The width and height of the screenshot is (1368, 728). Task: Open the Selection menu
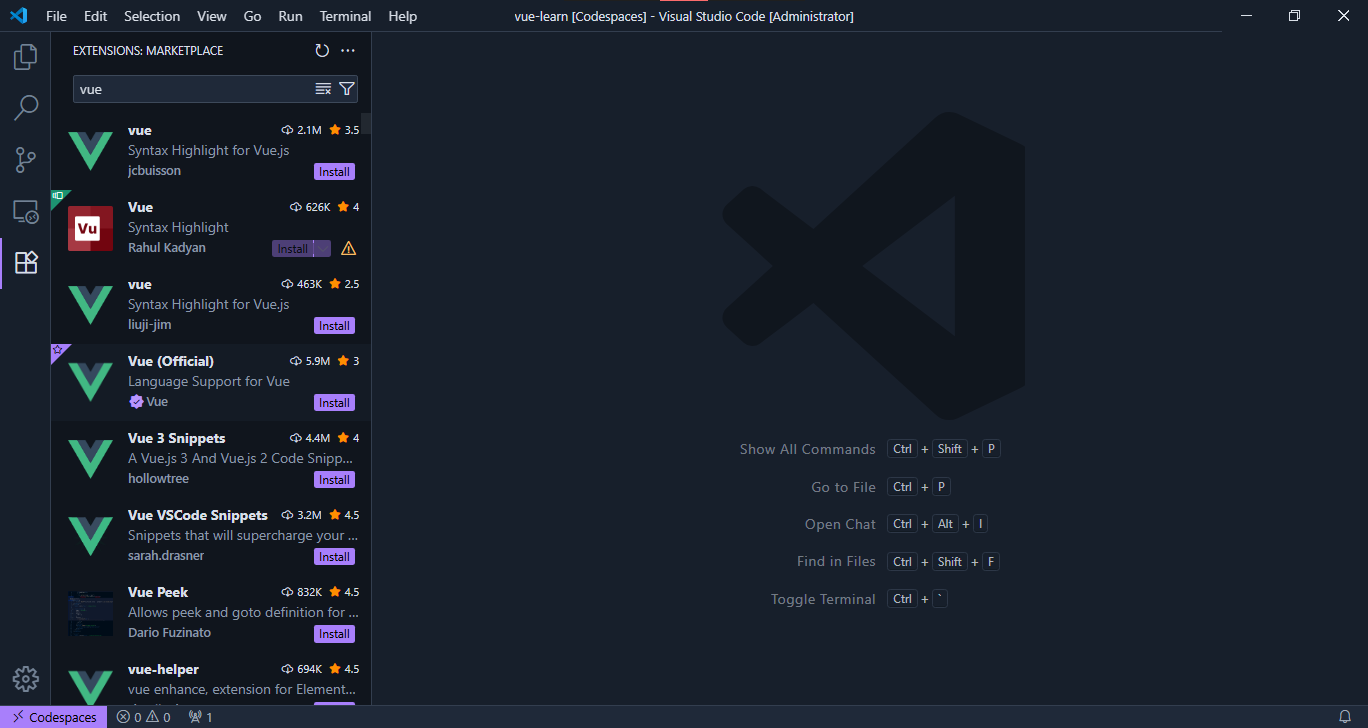(x=152, y=16)
